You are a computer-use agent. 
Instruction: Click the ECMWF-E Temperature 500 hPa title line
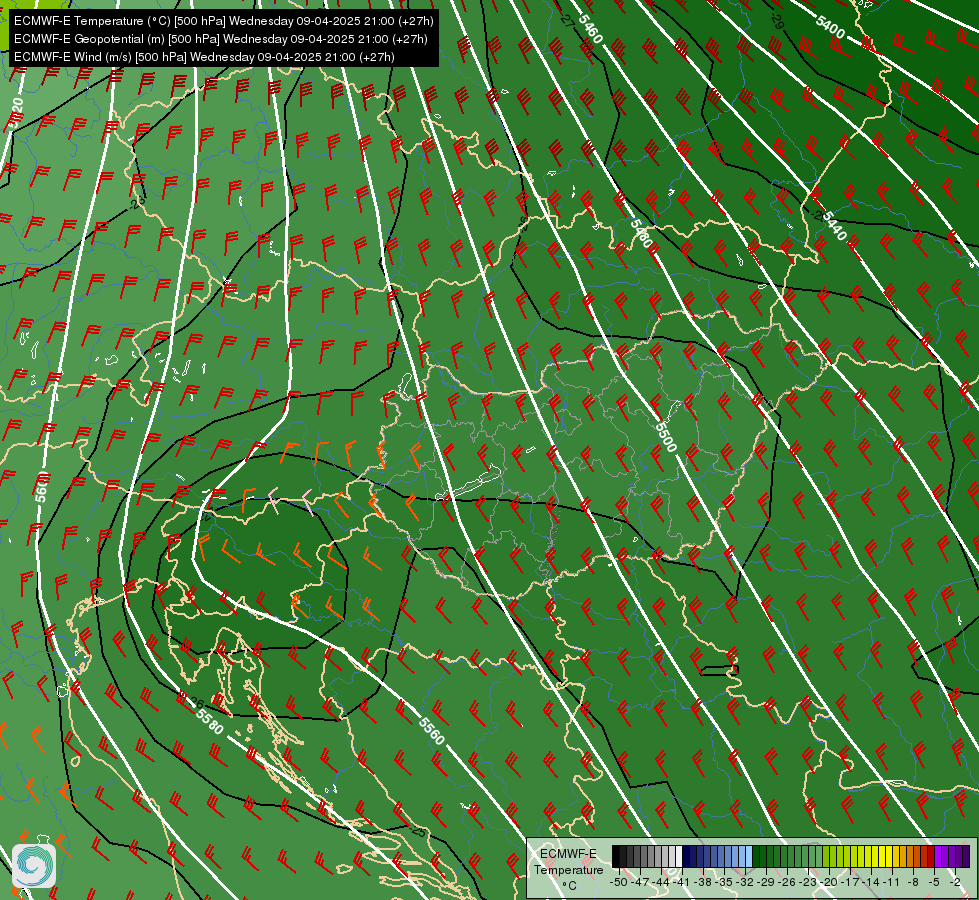click(224, 21)
